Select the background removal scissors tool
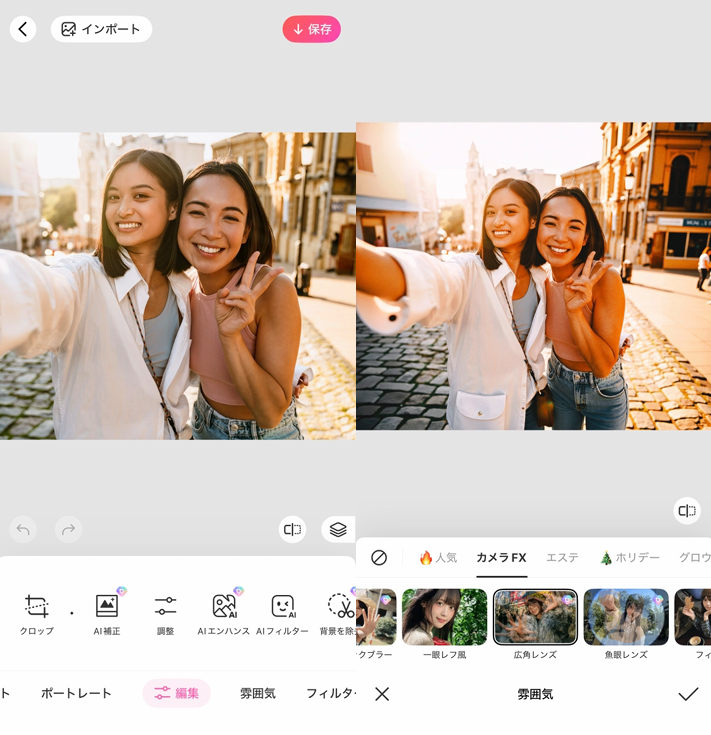This screenshot has height=735, width=711. [x=338, y=615]
